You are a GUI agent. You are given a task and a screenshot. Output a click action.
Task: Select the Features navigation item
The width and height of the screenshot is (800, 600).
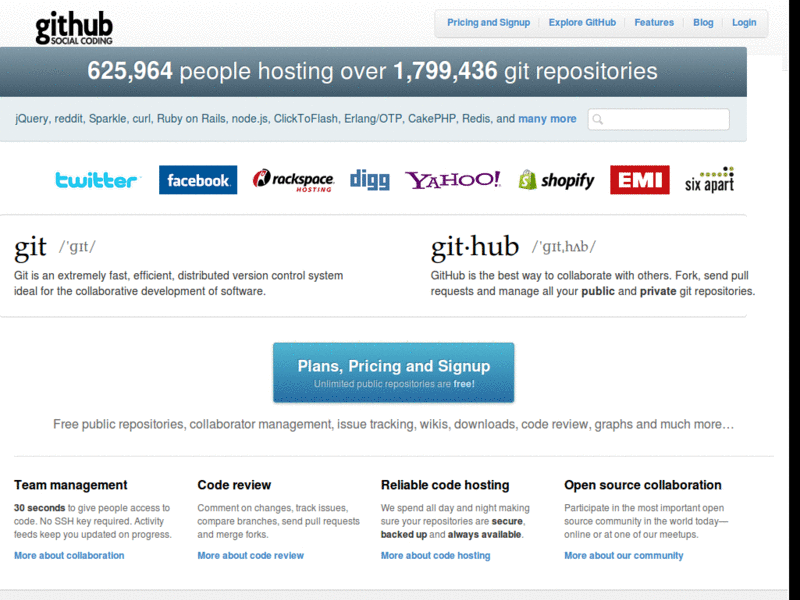pos(654,22)
